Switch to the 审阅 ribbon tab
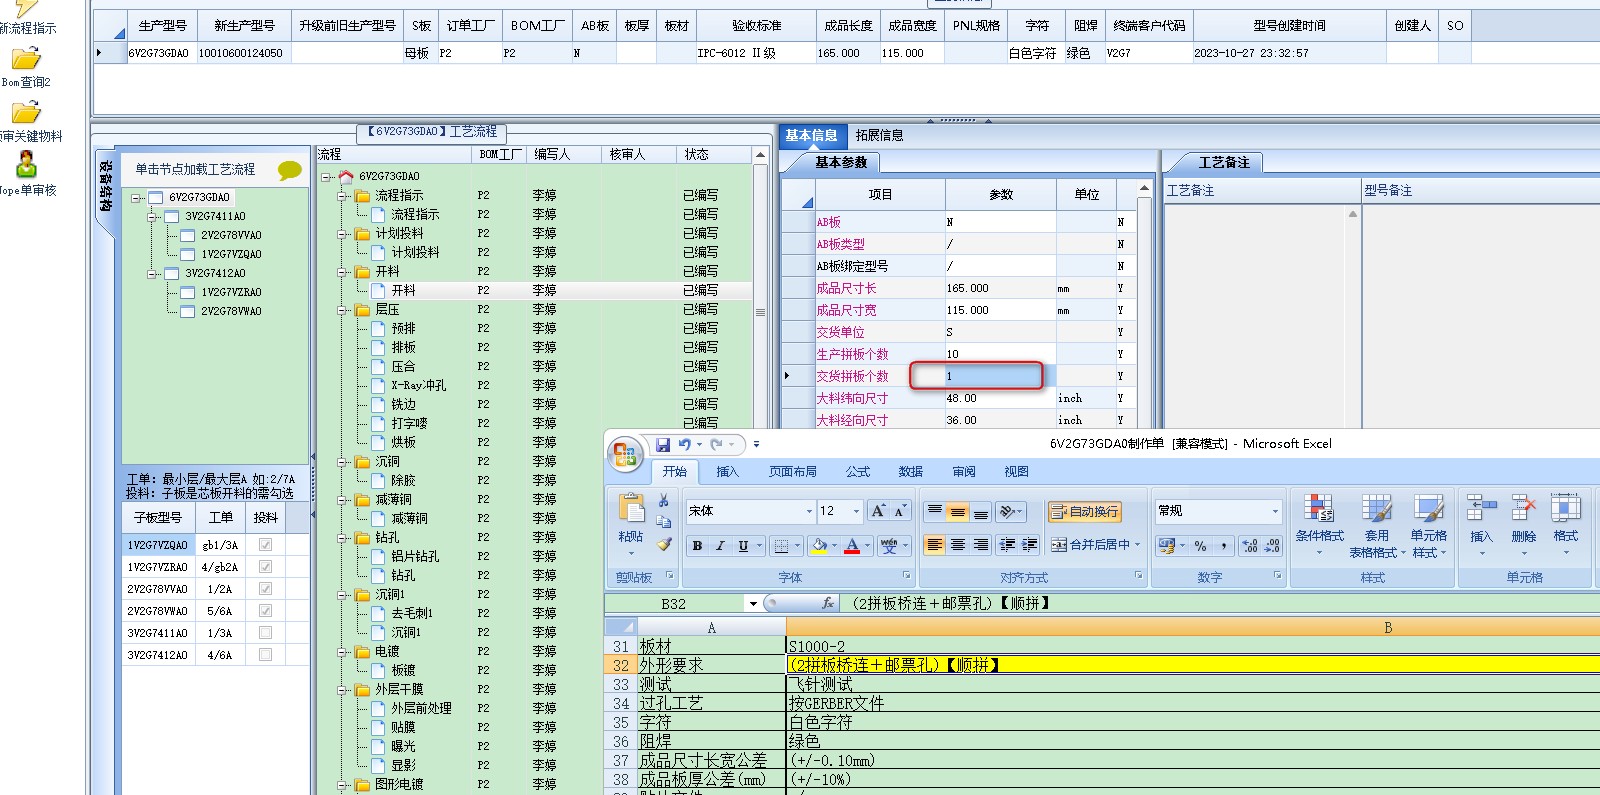The height and width of the screenshot is (795, 1600). (x=964, y=472)
